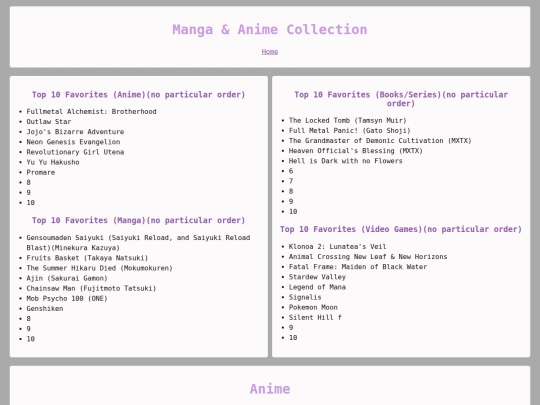Screen dimensions: 540x405
Task: Click Gensoumaden Saiyuki manga entry
Action: coord(138,243)
